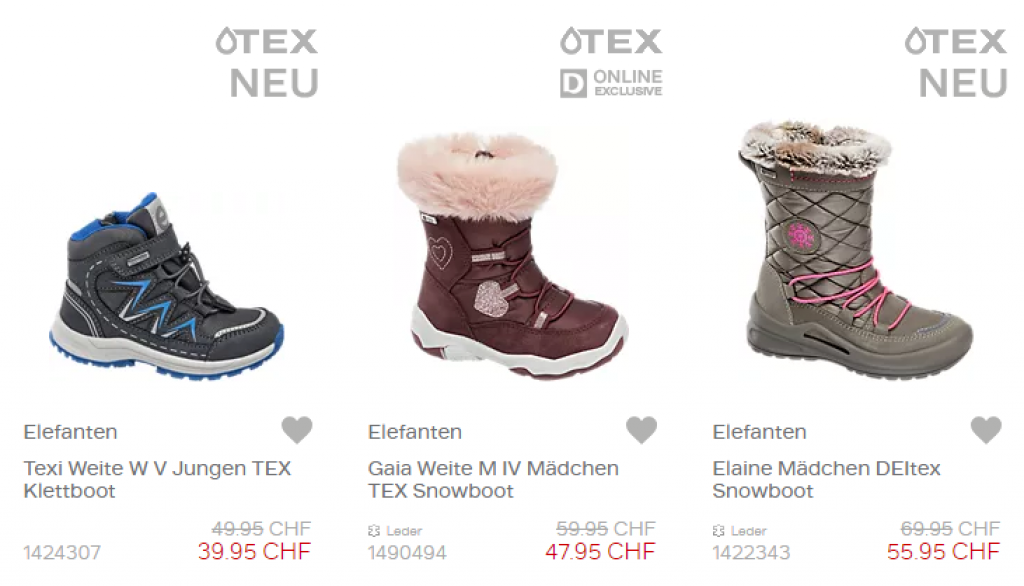The image size is (1024, 586).
Task: Open Gaia Weite M IV Mädchen TEX Snowboot link
Action: 493,480
